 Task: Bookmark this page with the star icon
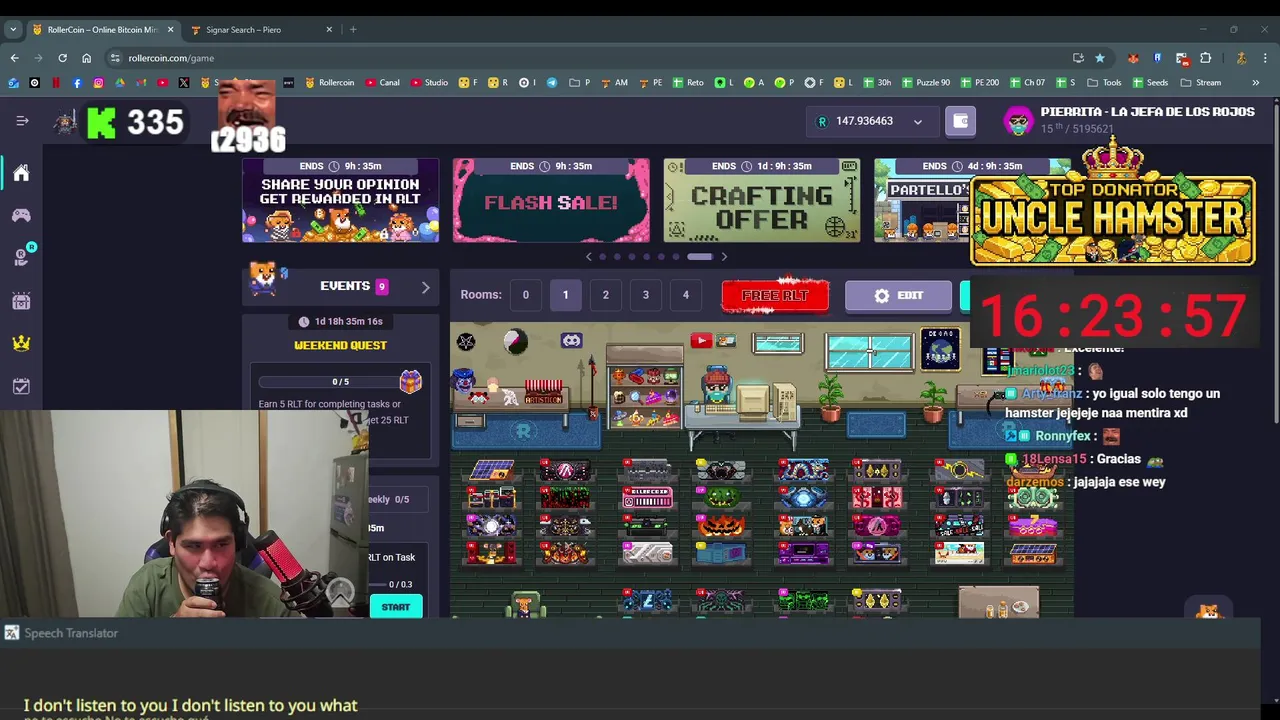(1100, 58)
